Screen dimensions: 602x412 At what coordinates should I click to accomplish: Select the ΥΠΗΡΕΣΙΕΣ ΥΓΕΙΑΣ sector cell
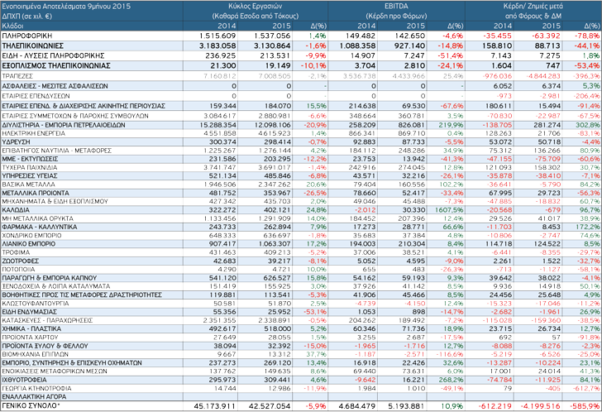28,174
